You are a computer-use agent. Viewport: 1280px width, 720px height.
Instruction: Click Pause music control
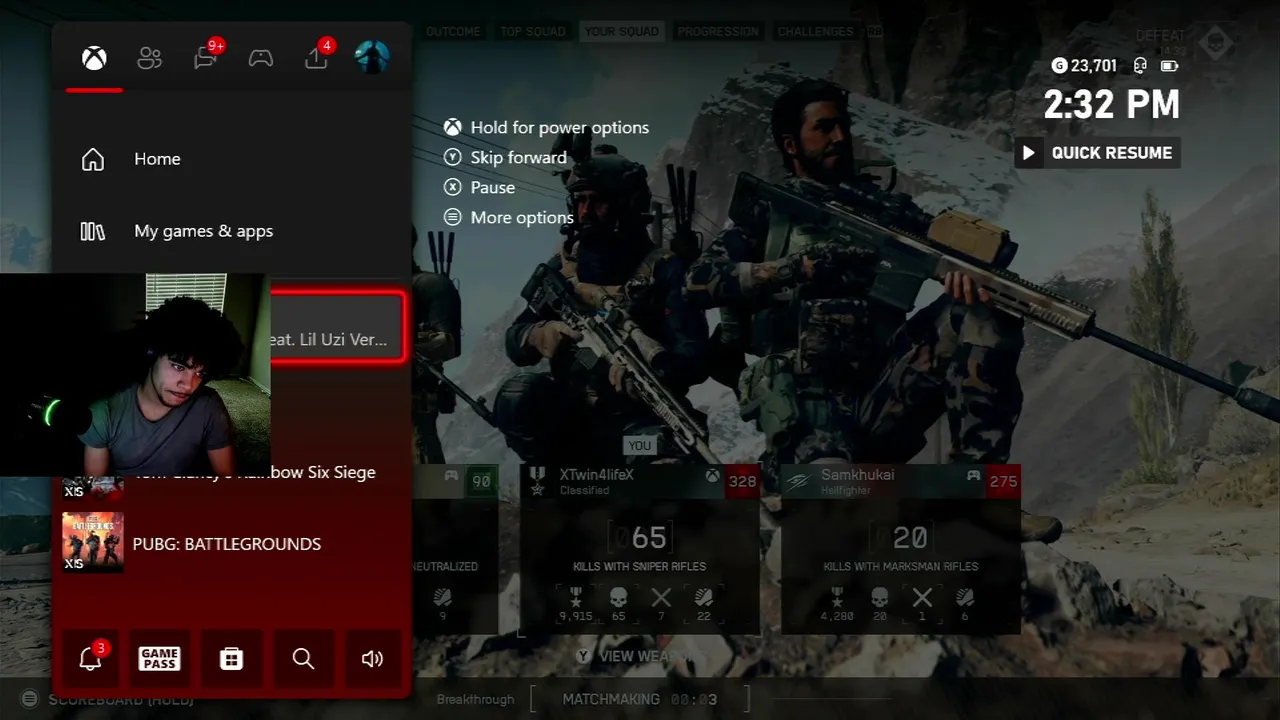pos(479,187)
